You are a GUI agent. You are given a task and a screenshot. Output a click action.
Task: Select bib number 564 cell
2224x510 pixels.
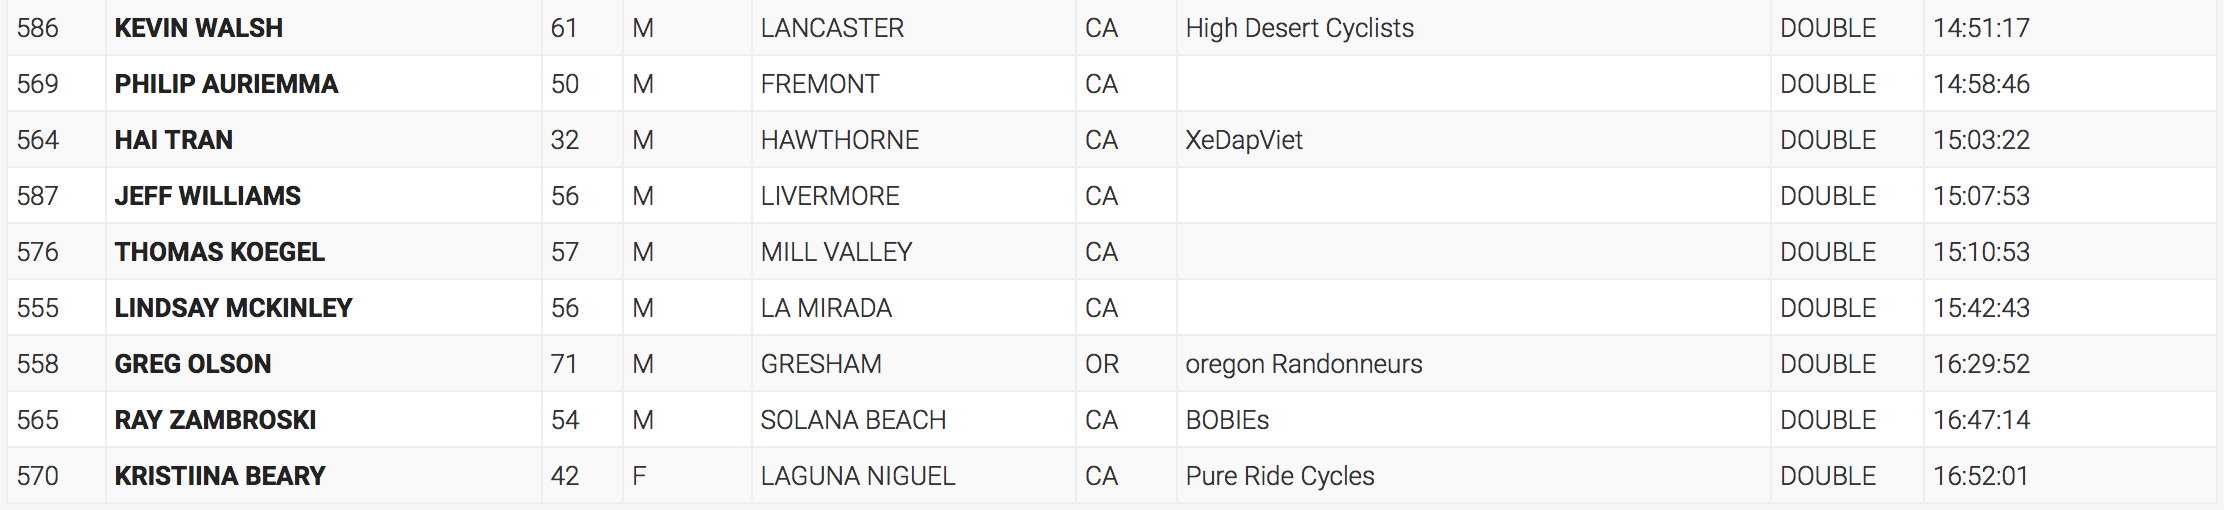[x=38, y=140]
